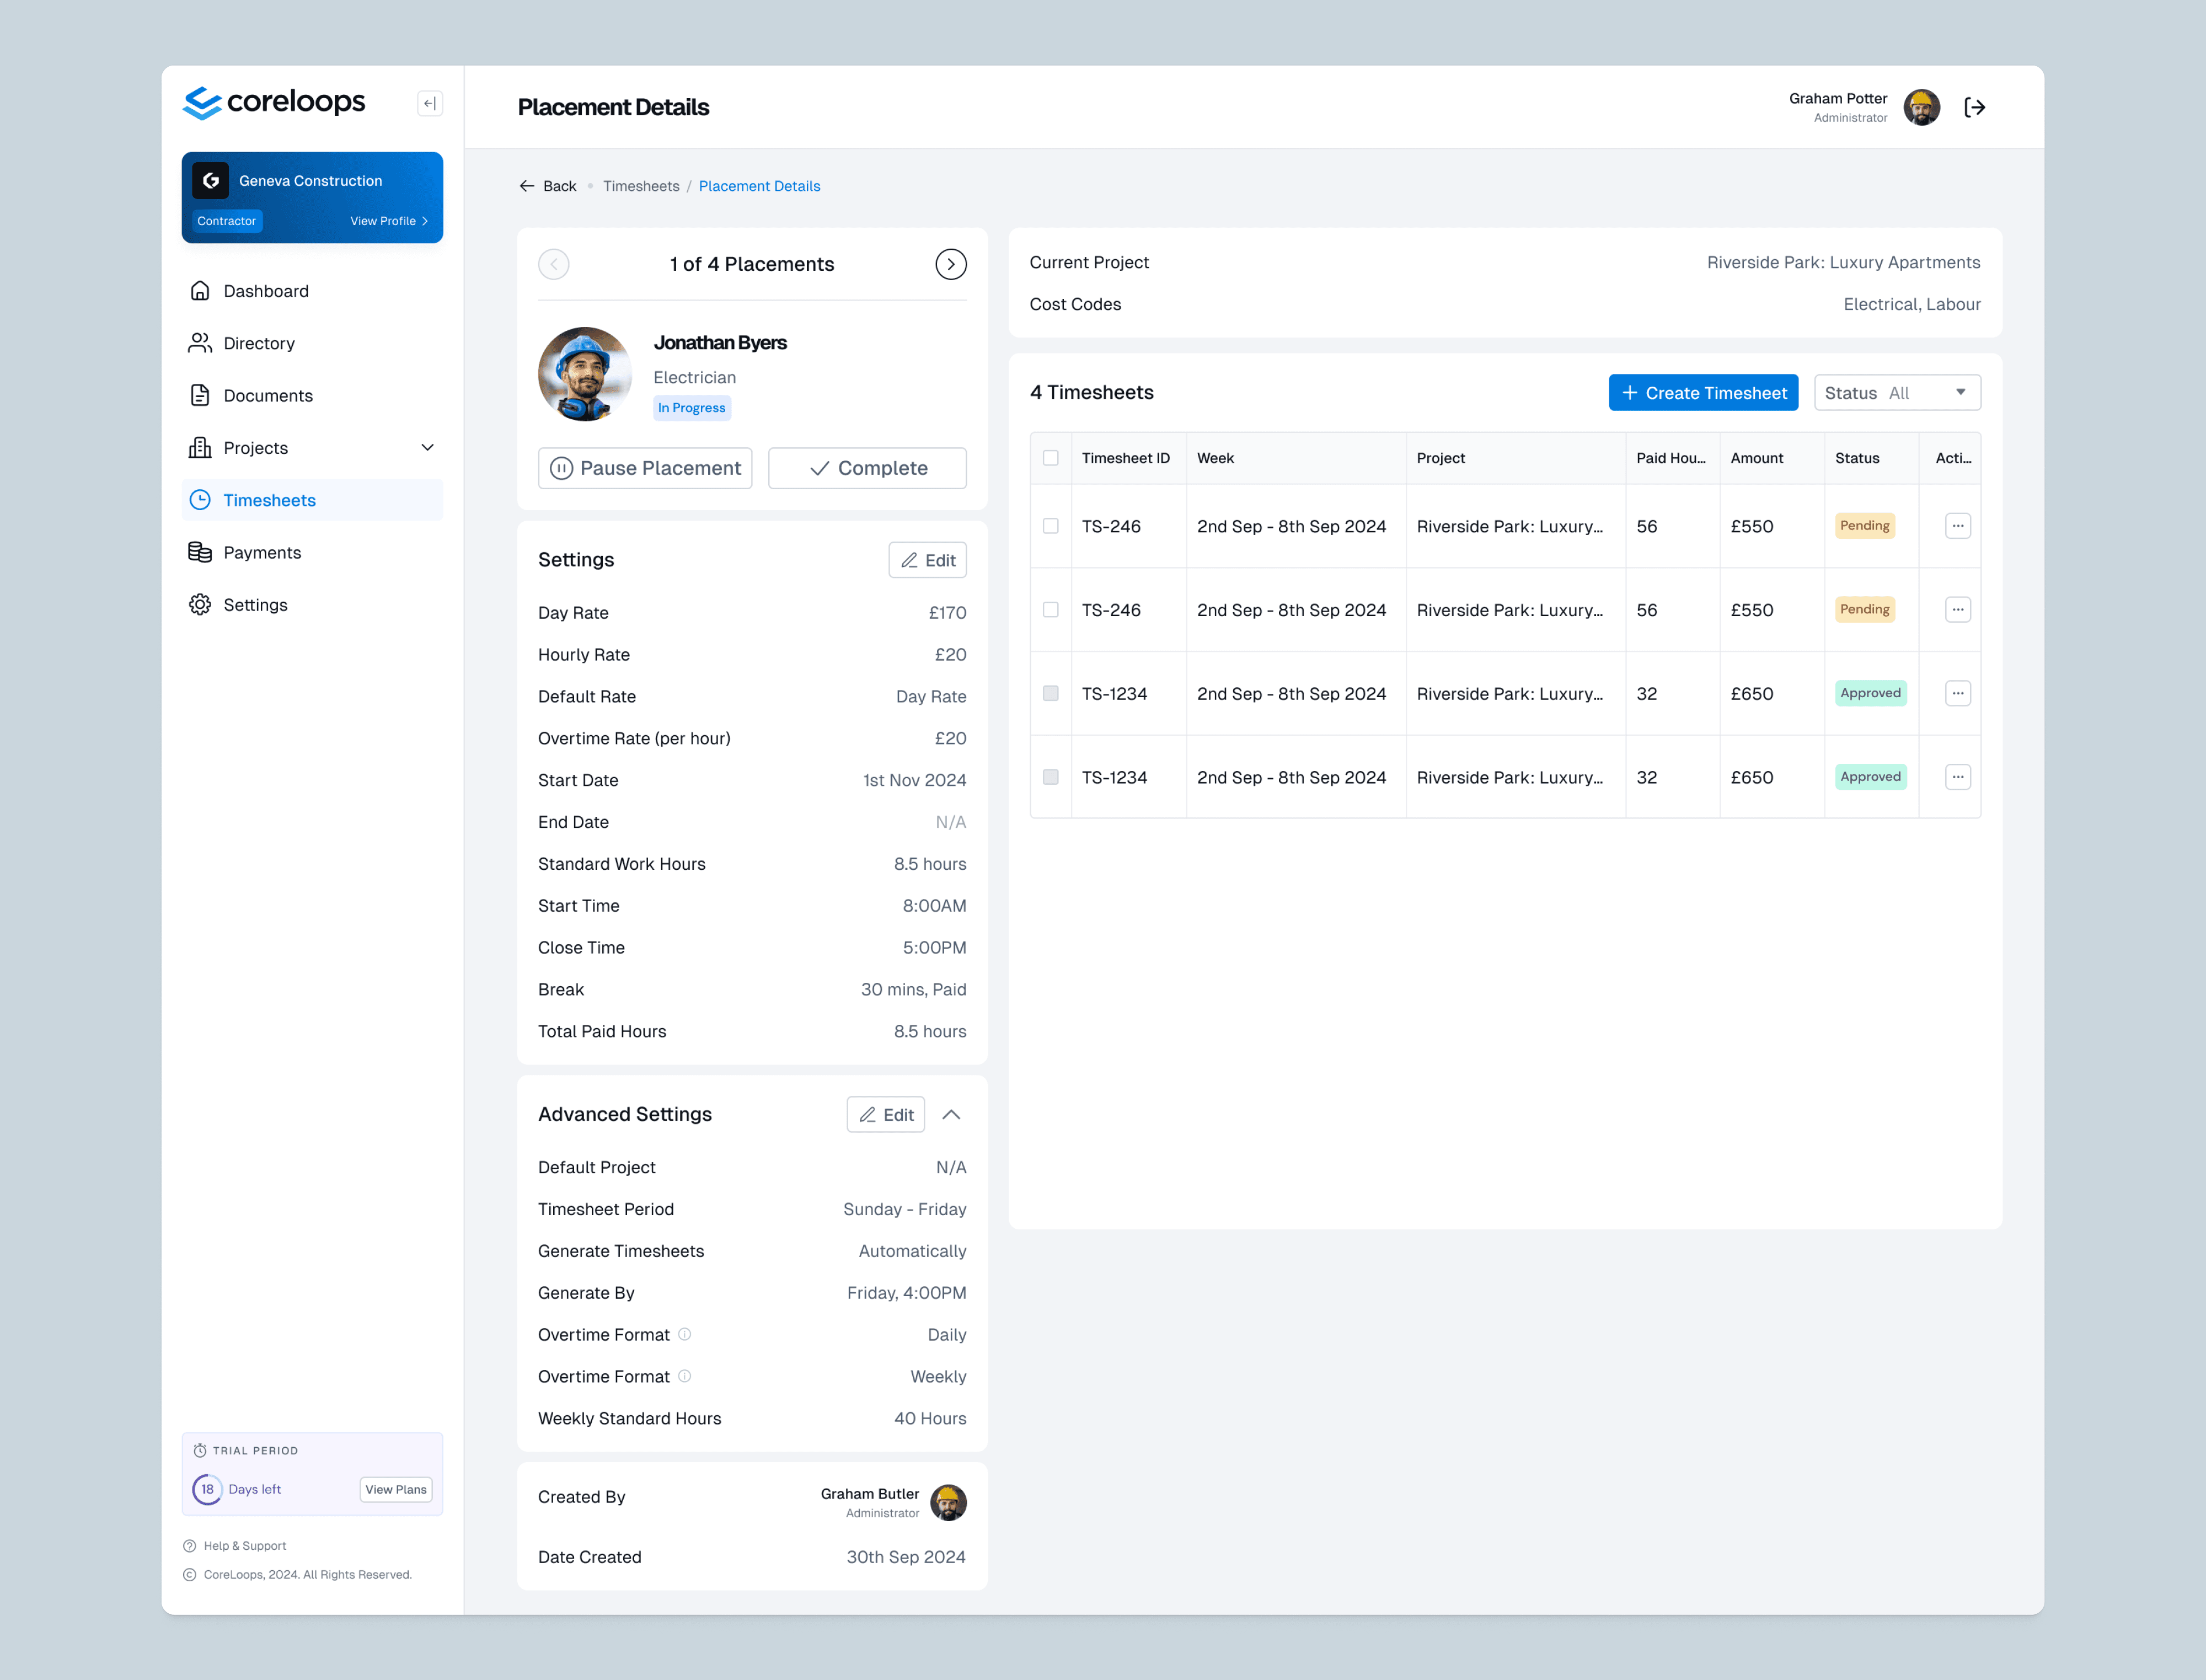The image size is (2206, 1680).
Task: Click the Timesheets breadcrumb link
Action: pyautogui.click(x=641, y=186)
